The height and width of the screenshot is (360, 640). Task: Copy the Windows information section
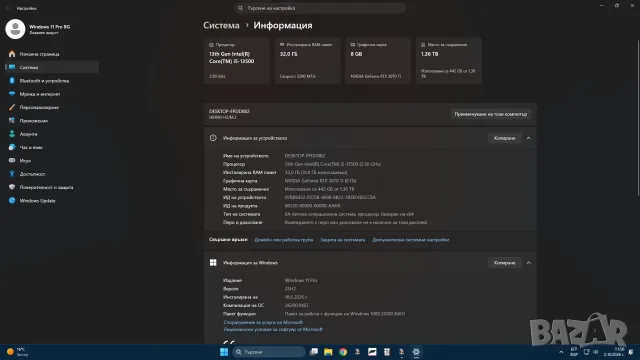504,263
